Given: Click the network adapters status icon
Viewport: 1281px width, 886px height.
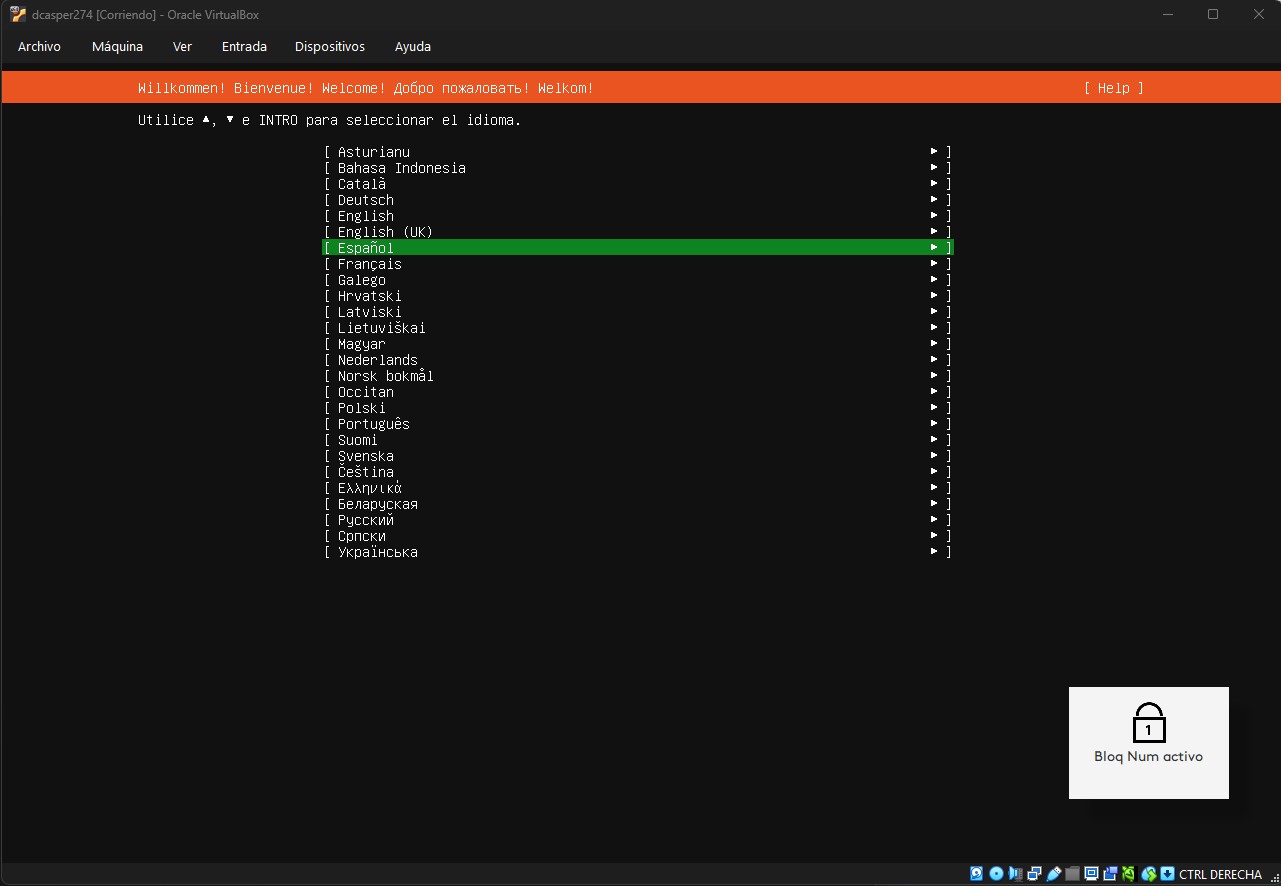Looking at the screenshot, I should click(x=1034, y=874).
